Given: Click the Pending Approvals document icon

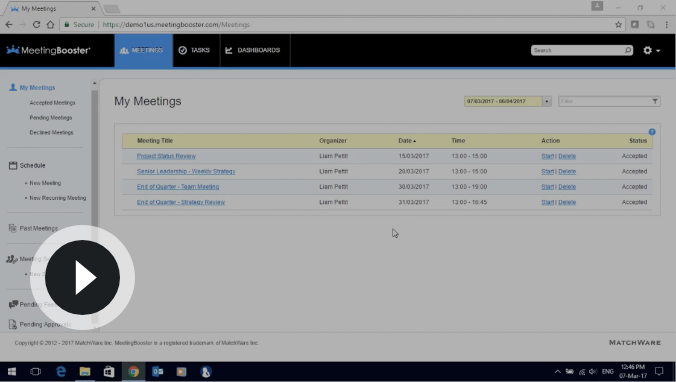Looking at the screenshot, I should pyautogui.click(x=13, y=324).
